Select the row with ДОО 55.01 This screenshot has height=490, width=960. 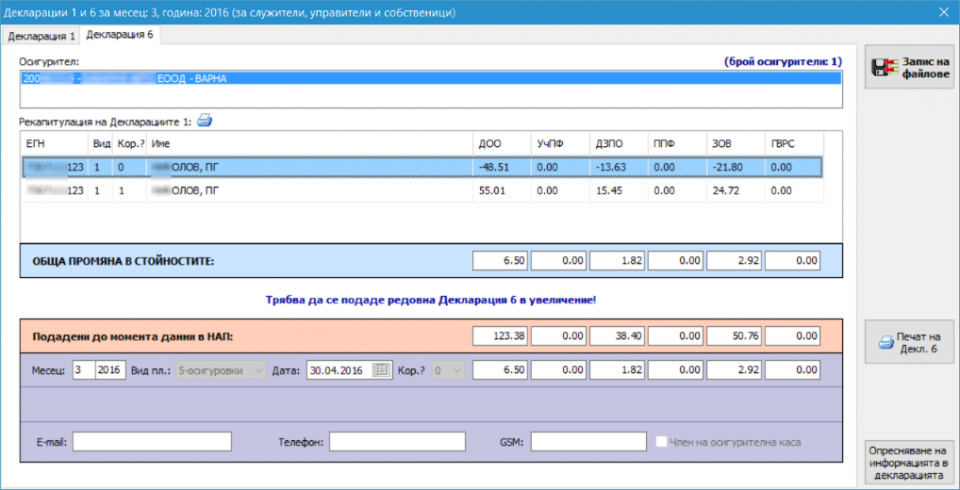[422, 190]
